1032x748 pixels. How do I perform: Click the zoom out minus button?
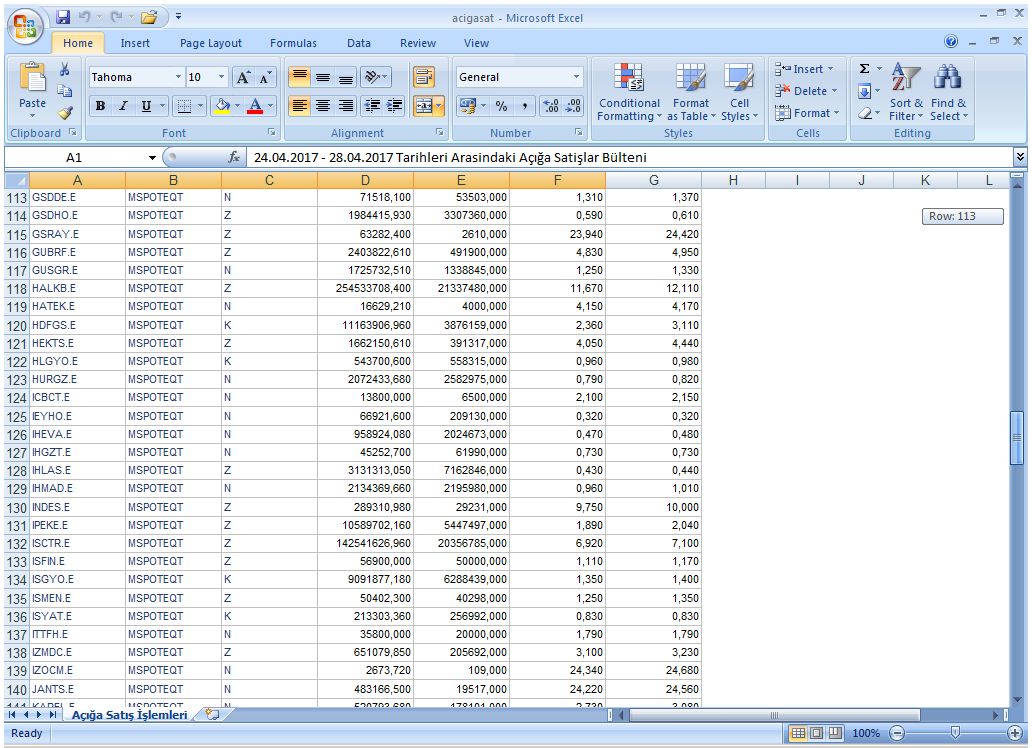pos(897,733)
